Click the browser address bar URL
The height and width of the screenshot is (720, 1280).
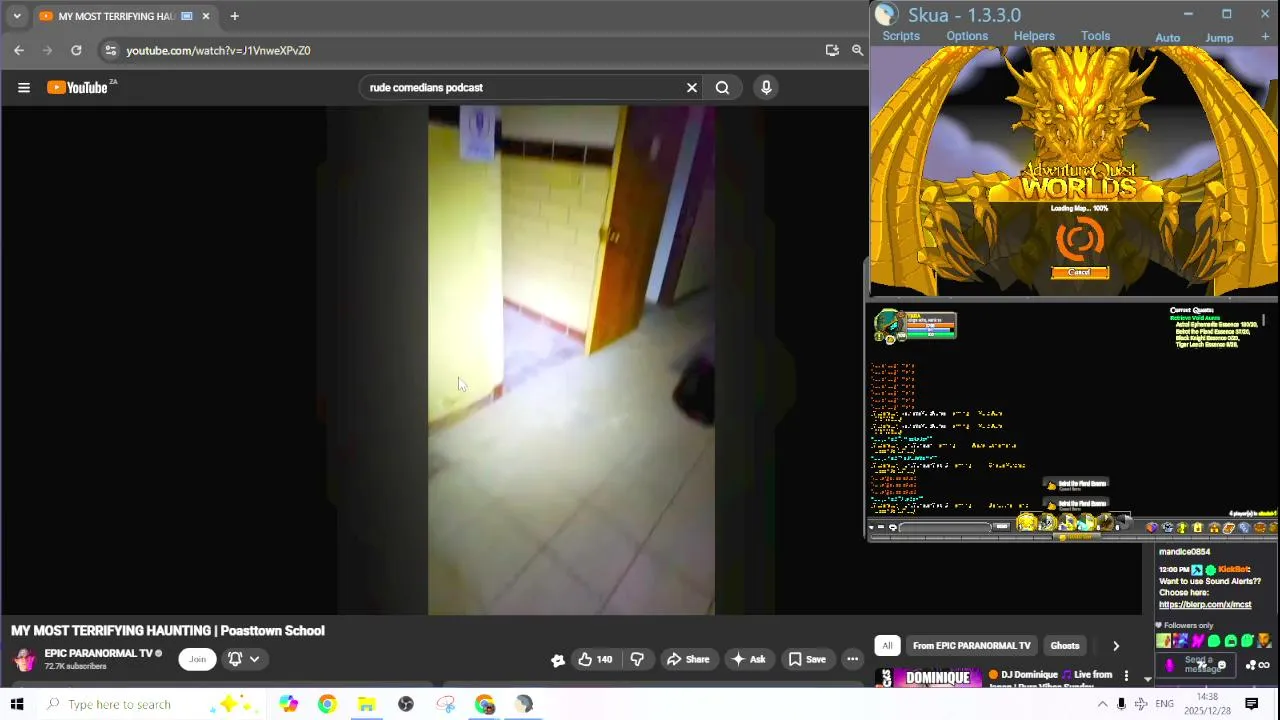tap(218, 50)
